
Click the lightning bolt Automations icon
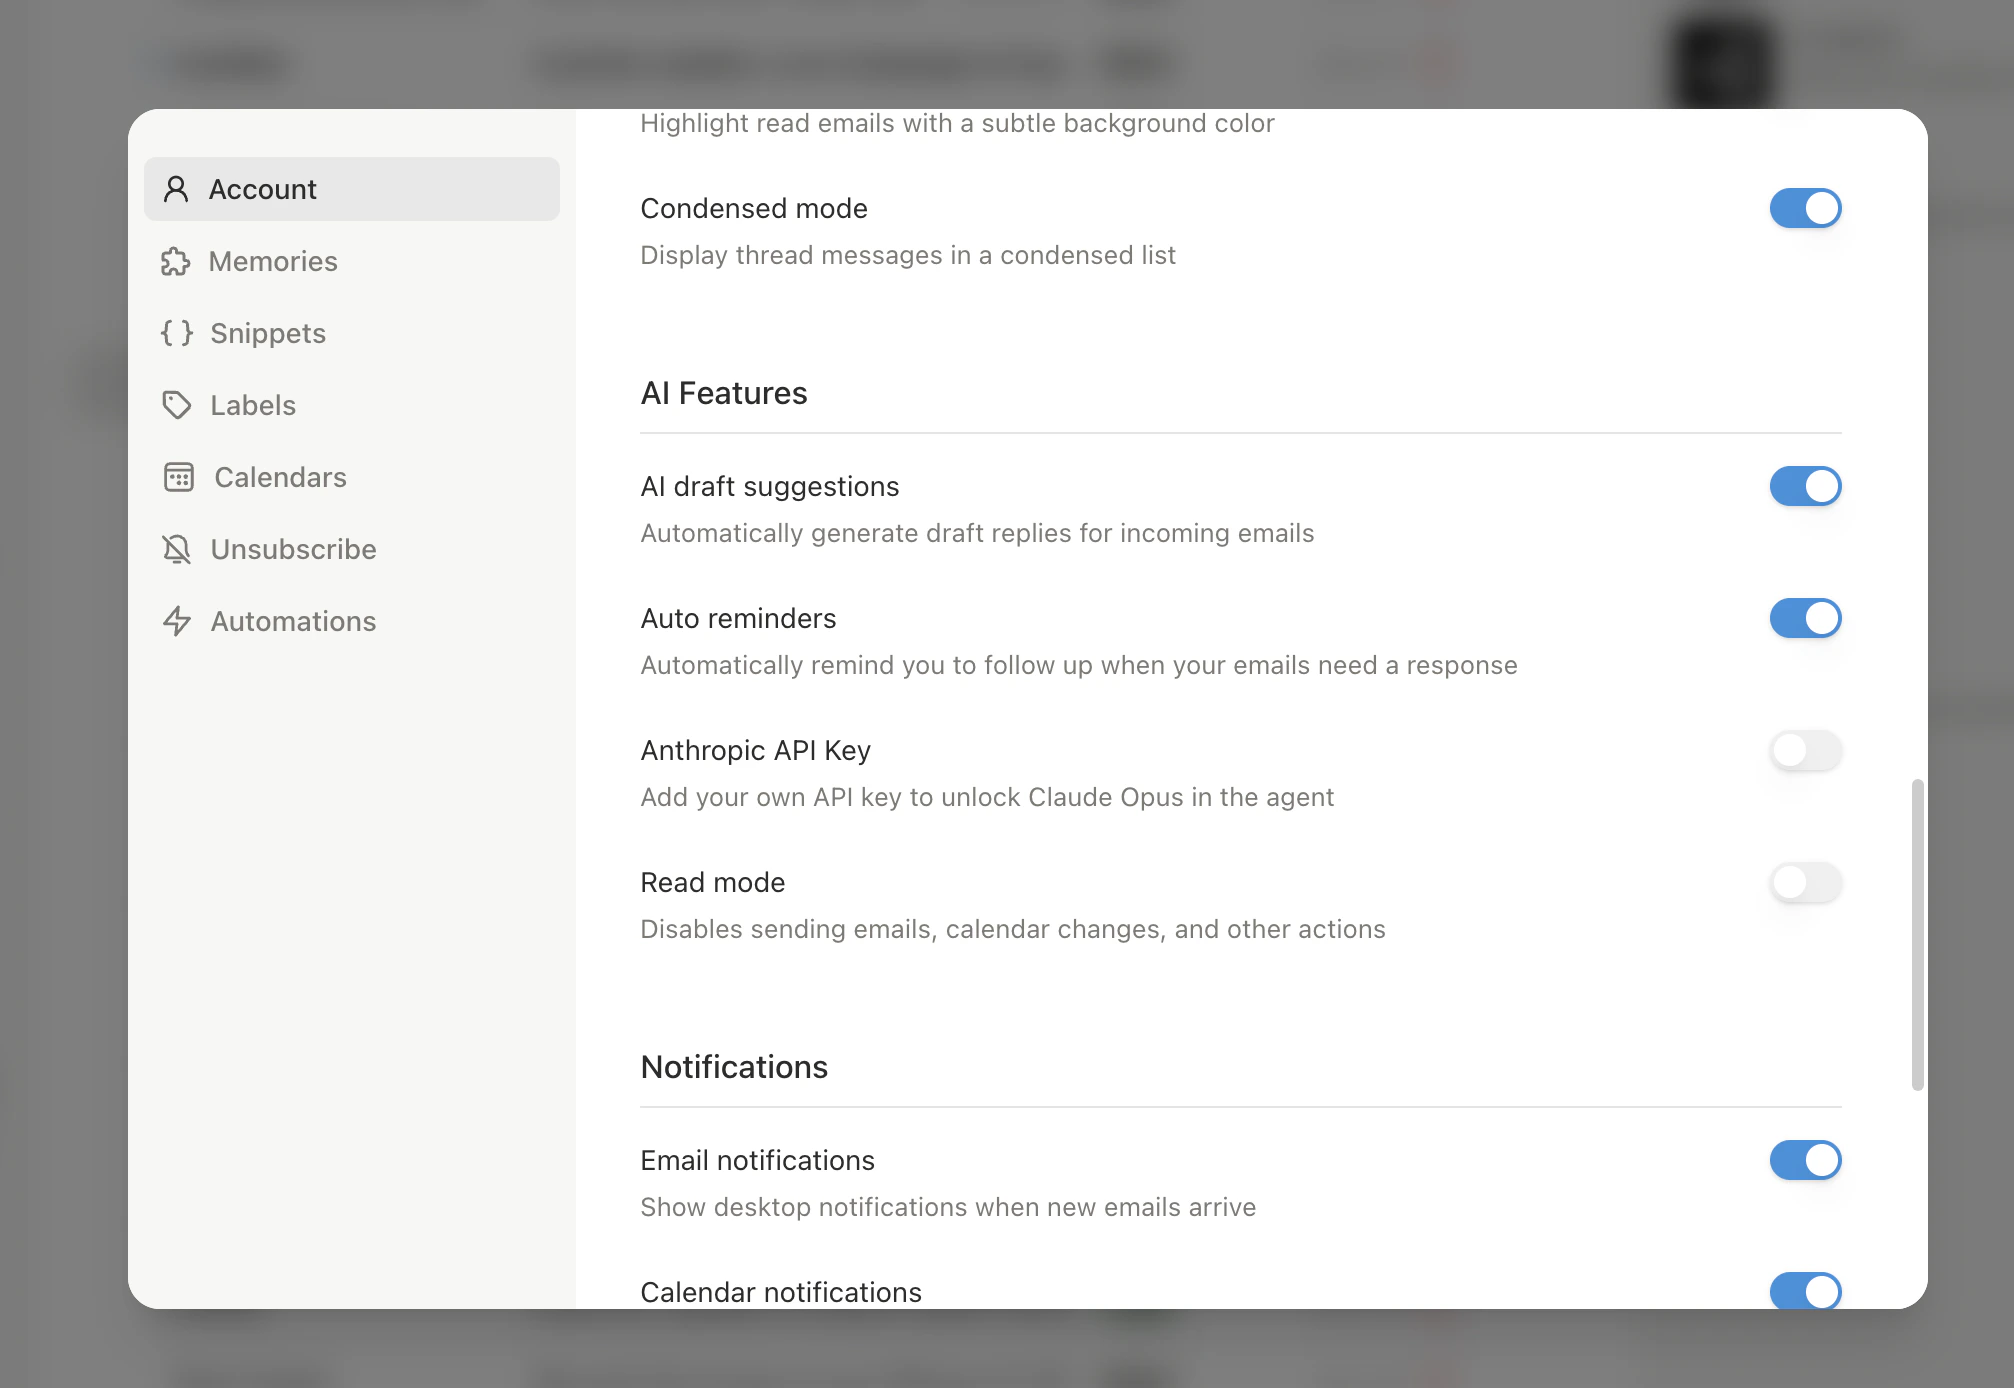[x=177, y=621]
